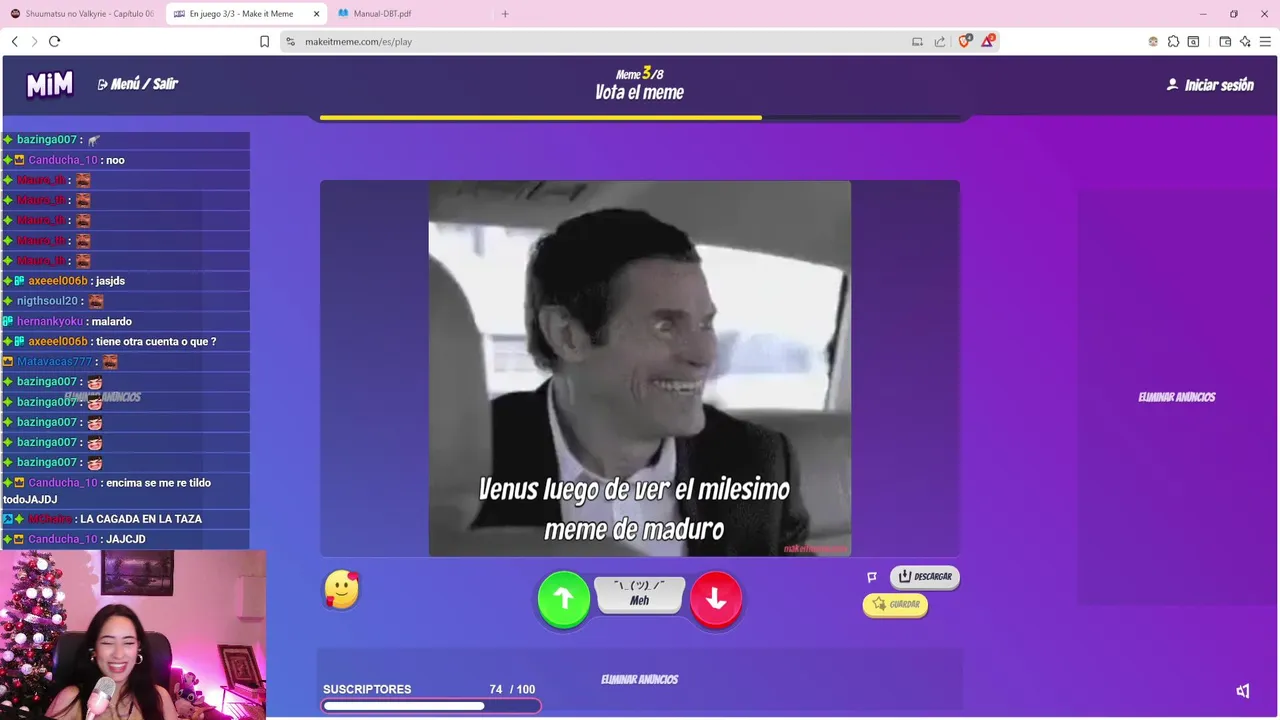Vote Meh on the meme
1280x720 pixels.
click(x=640, y=594)
